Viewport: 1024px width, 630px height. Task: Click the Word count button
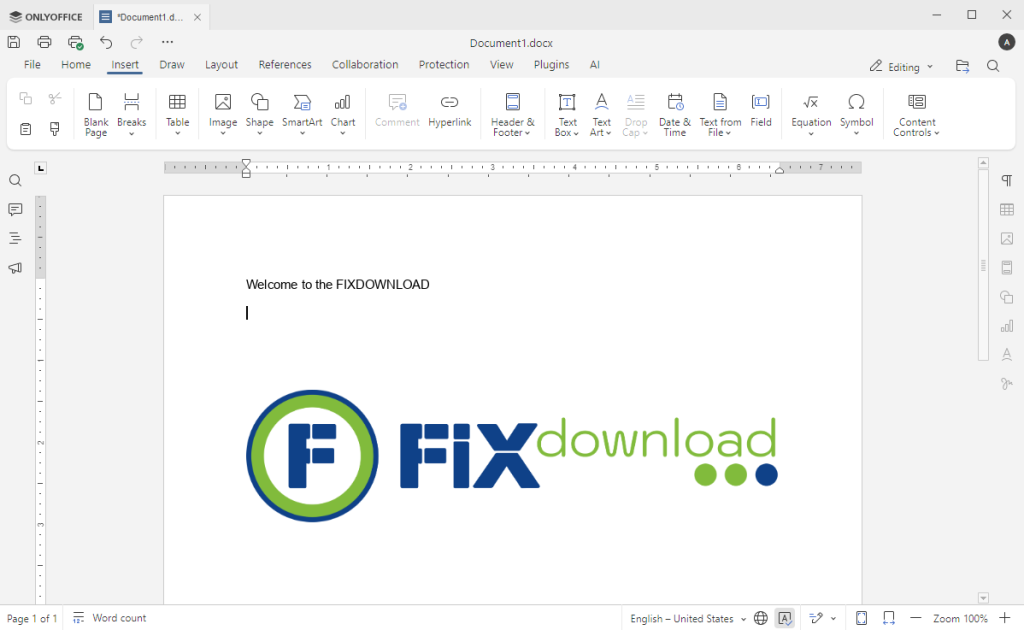(x=110, y=619)
